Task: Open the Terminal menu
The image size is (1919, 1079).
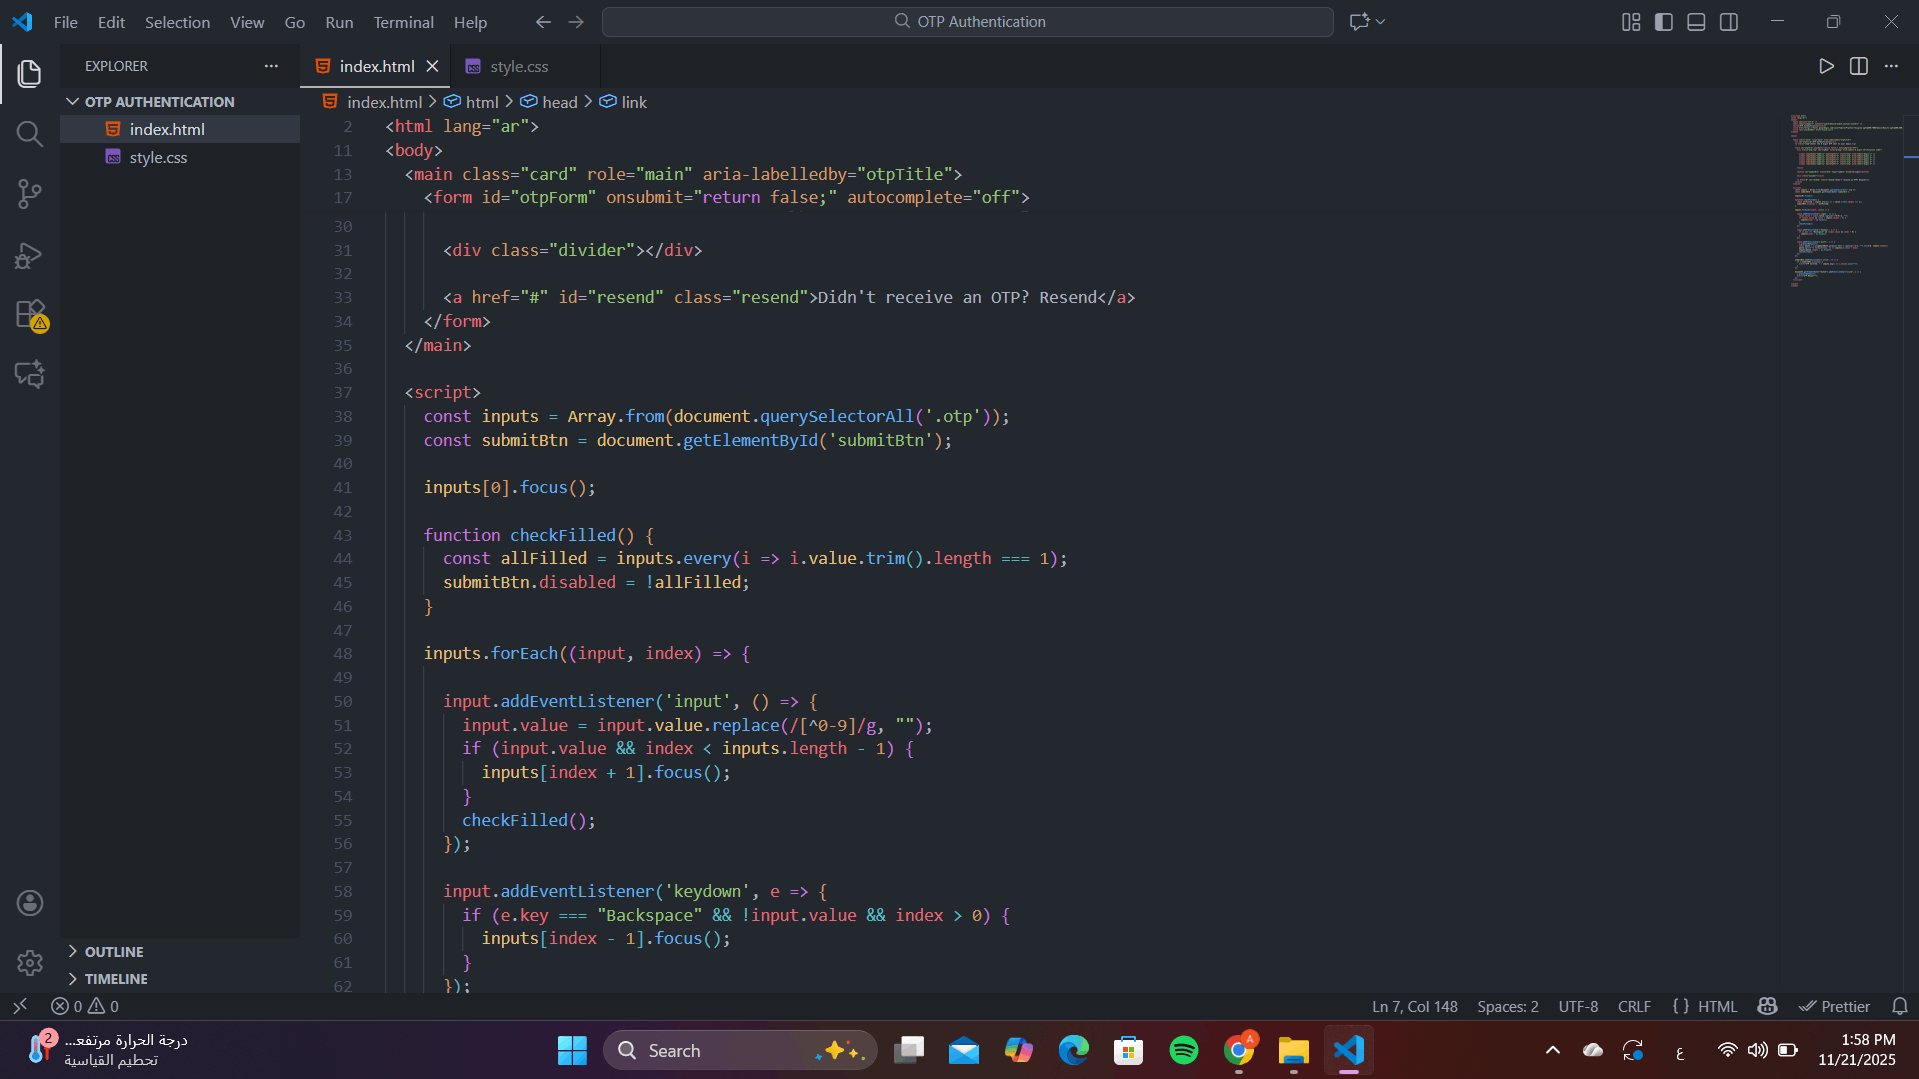Action: pos(403,22)
